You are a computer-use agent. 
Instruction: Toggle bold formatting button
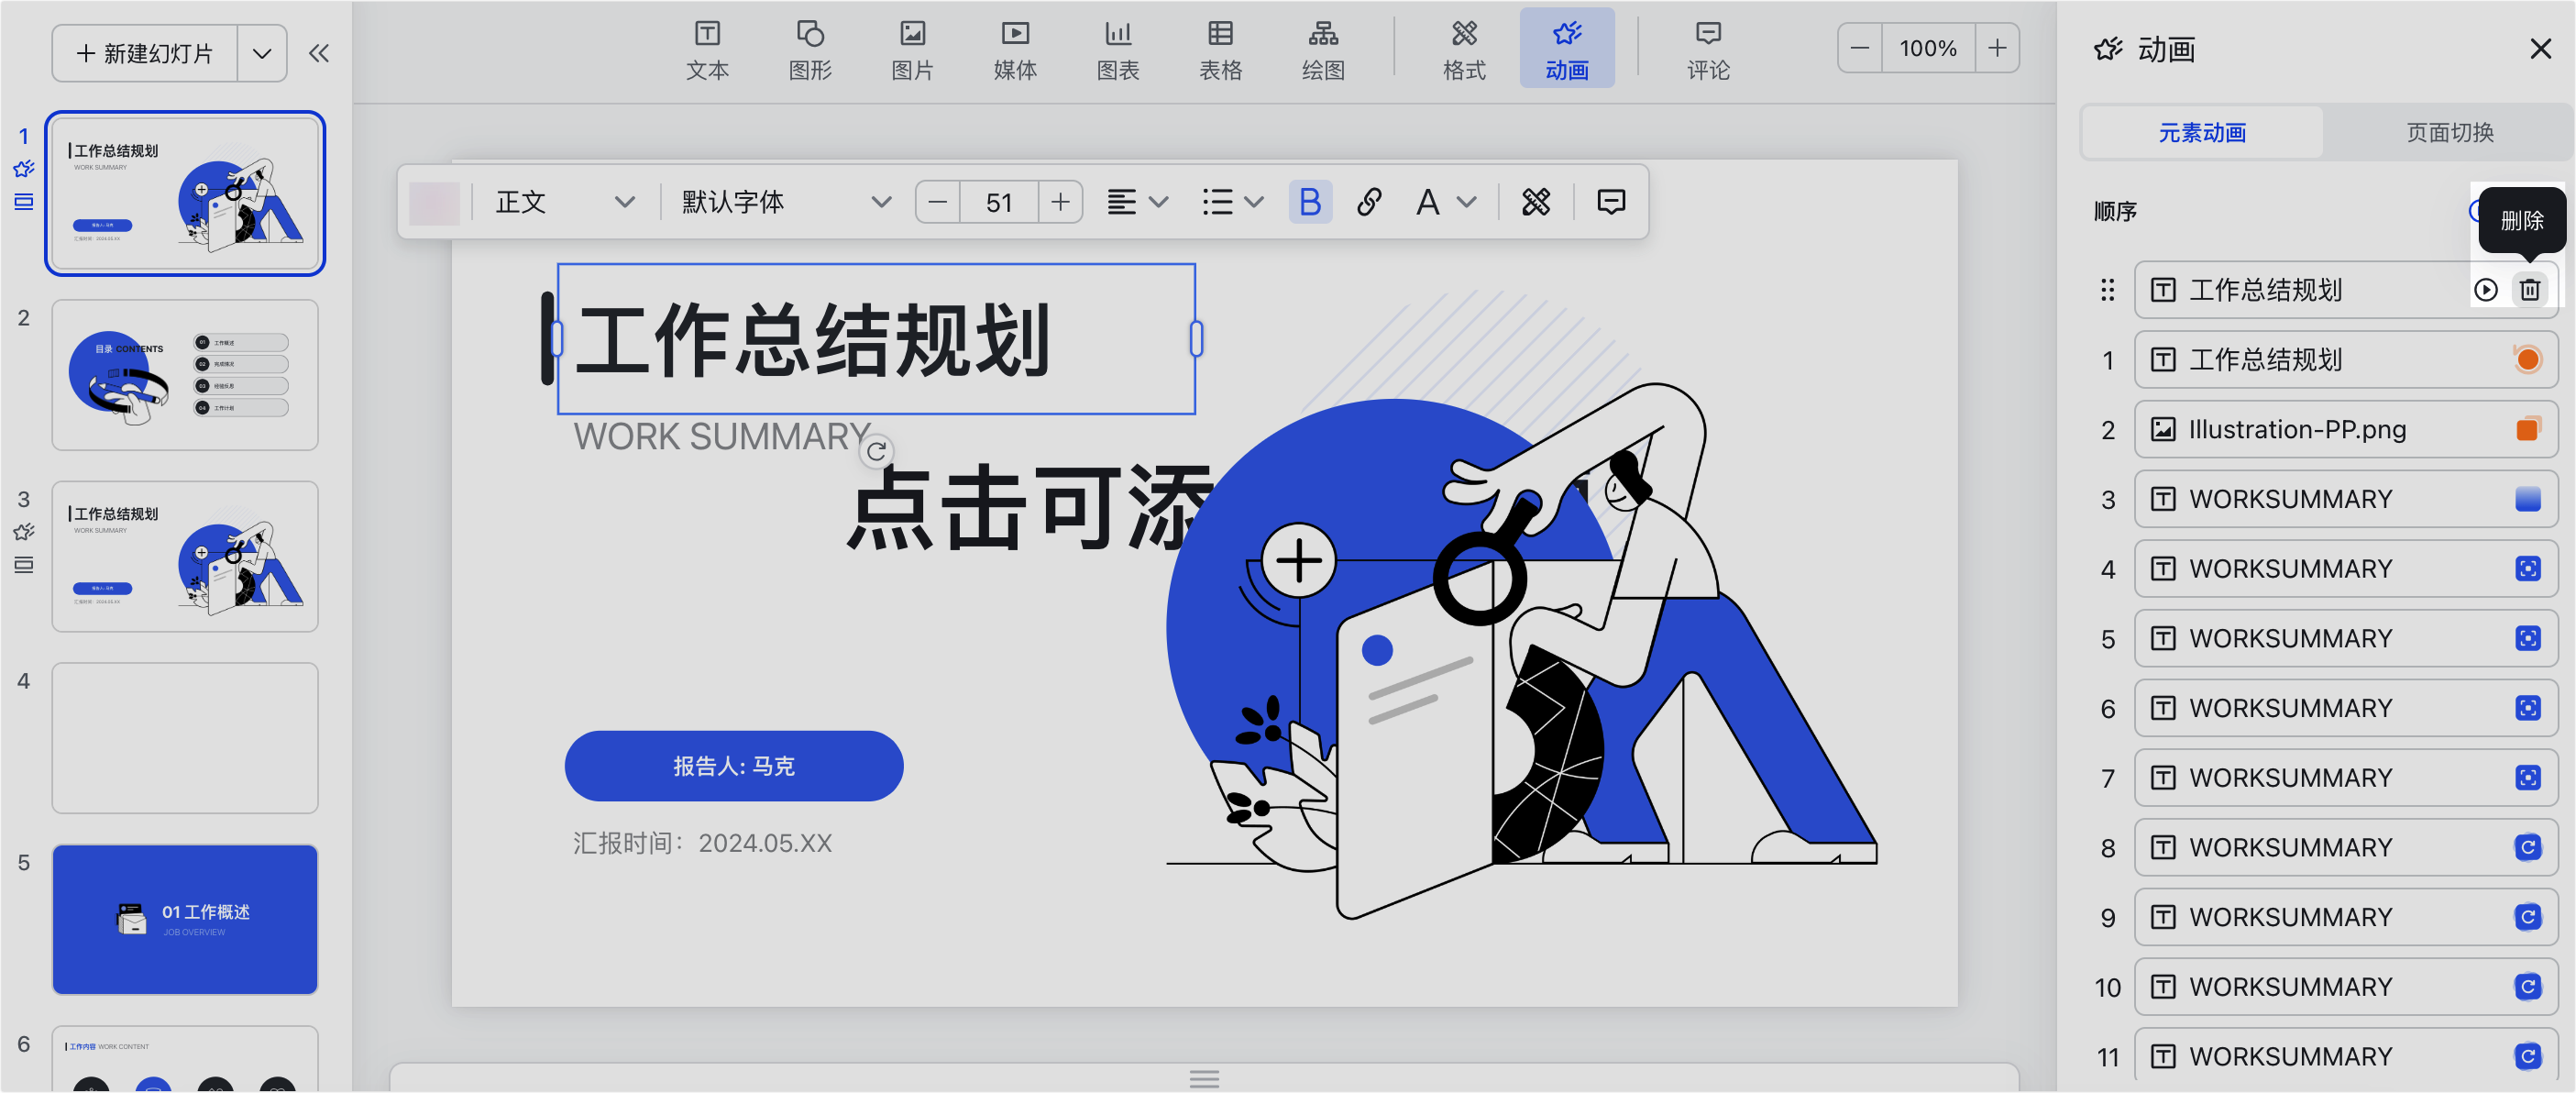[1309, 203]
